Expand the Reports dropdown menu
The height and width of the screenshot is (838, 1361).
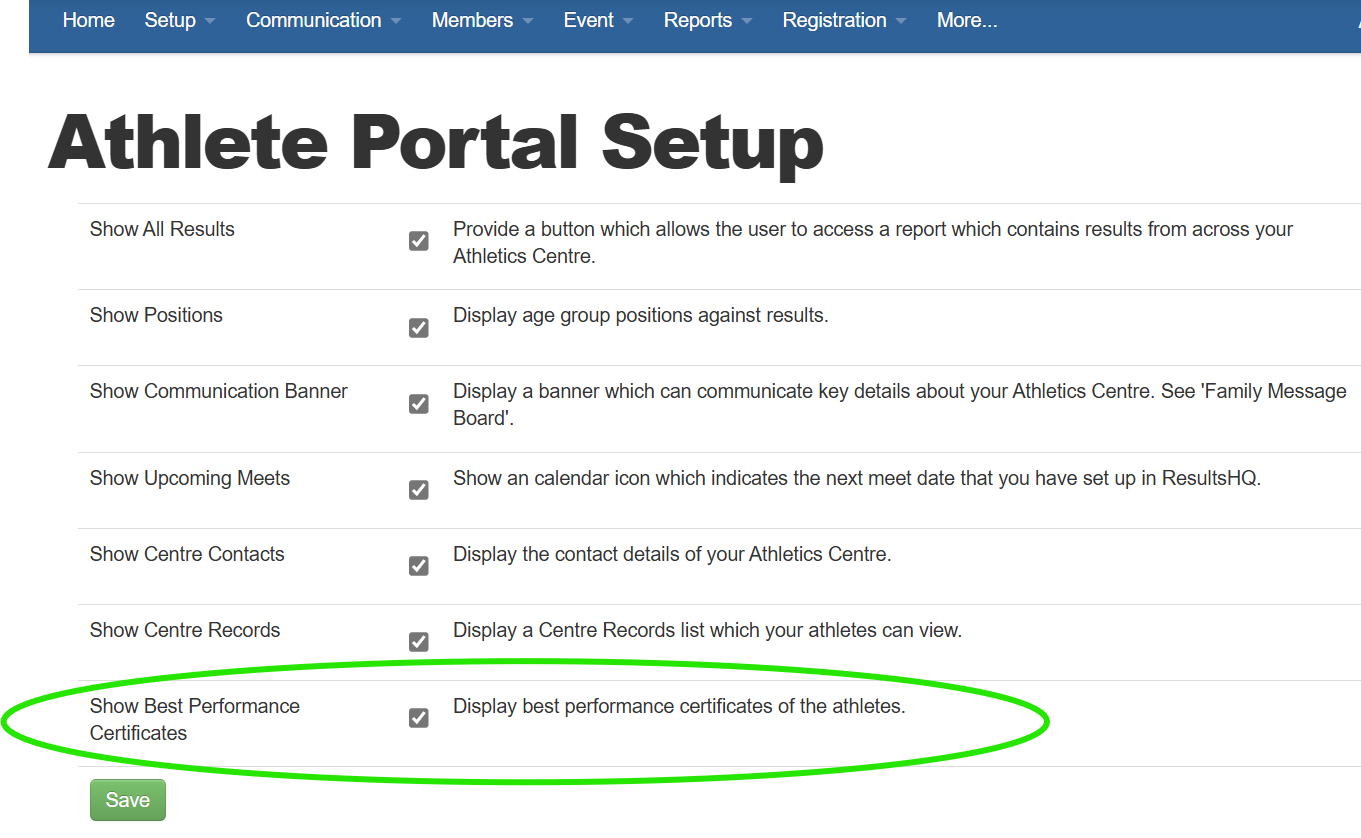(x=708, y=20)
